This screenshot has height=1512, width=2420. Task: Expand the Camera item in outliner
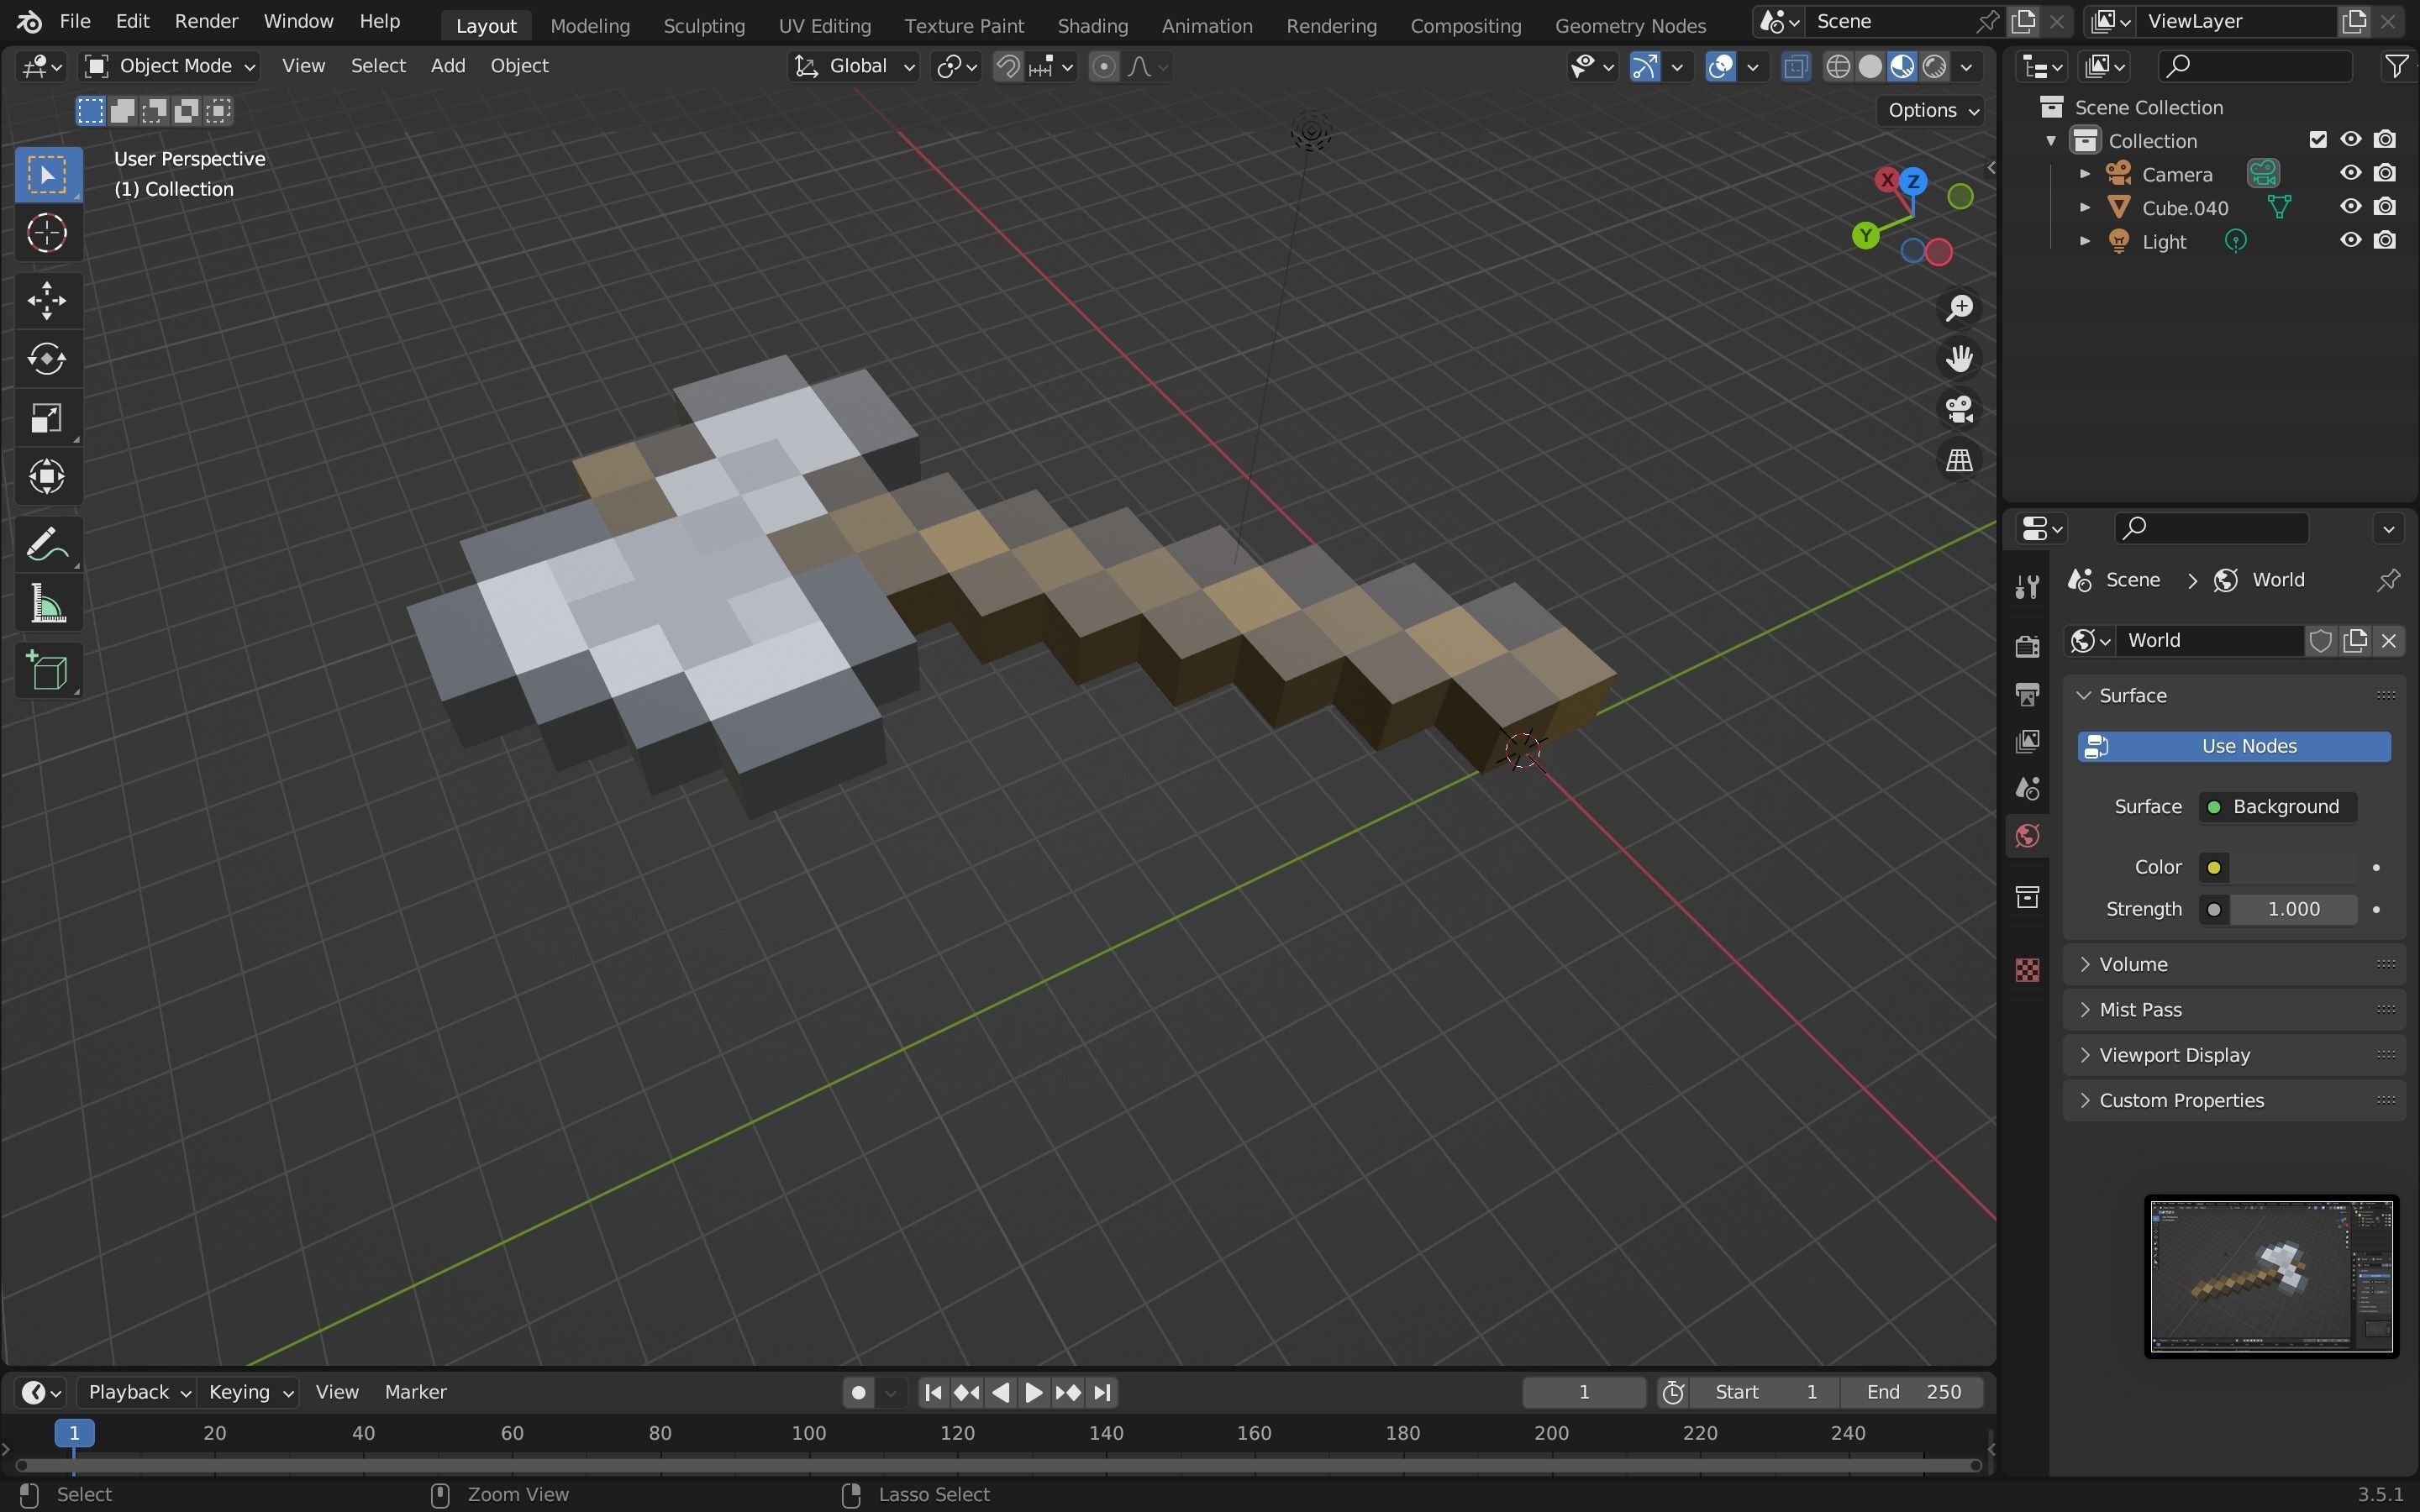coord(2085,174)
